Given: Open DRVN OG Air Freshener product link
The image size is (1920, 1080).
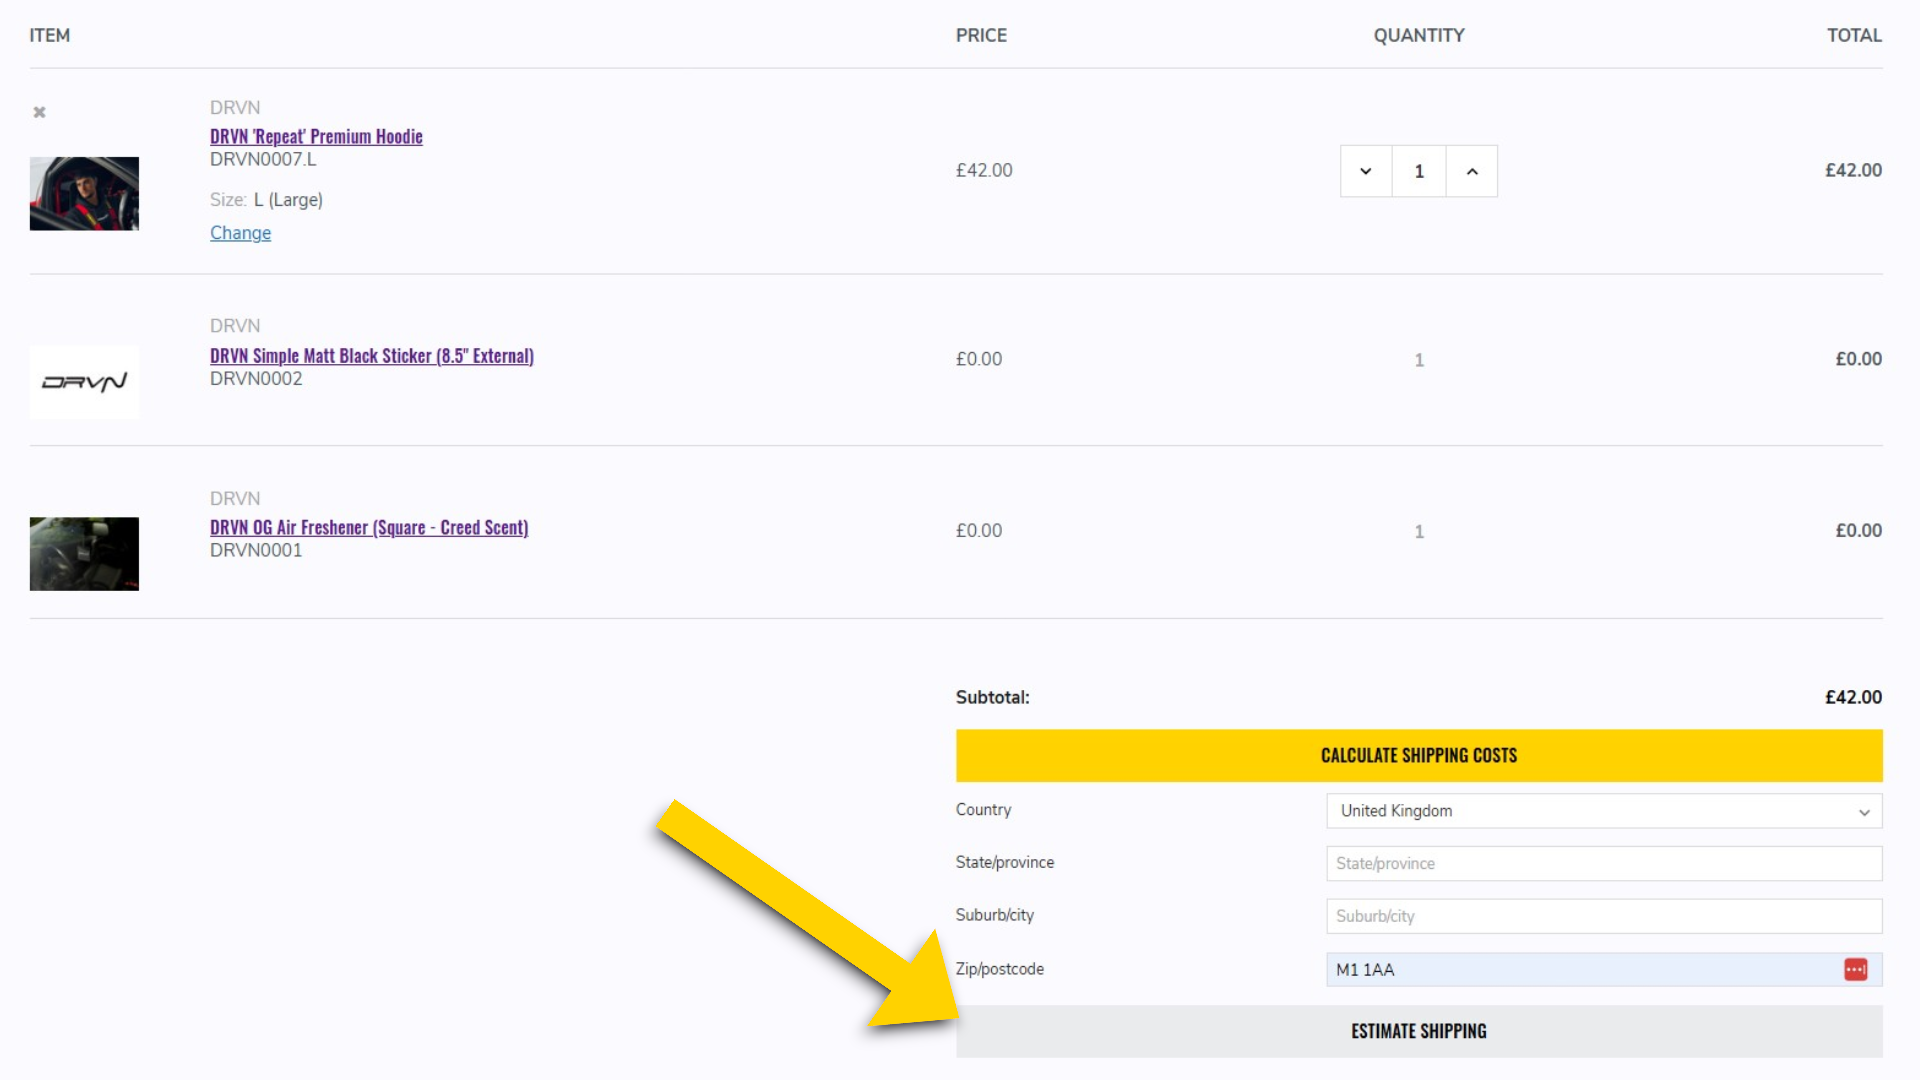Looking at the screenshot, I should tap(369, 527).
